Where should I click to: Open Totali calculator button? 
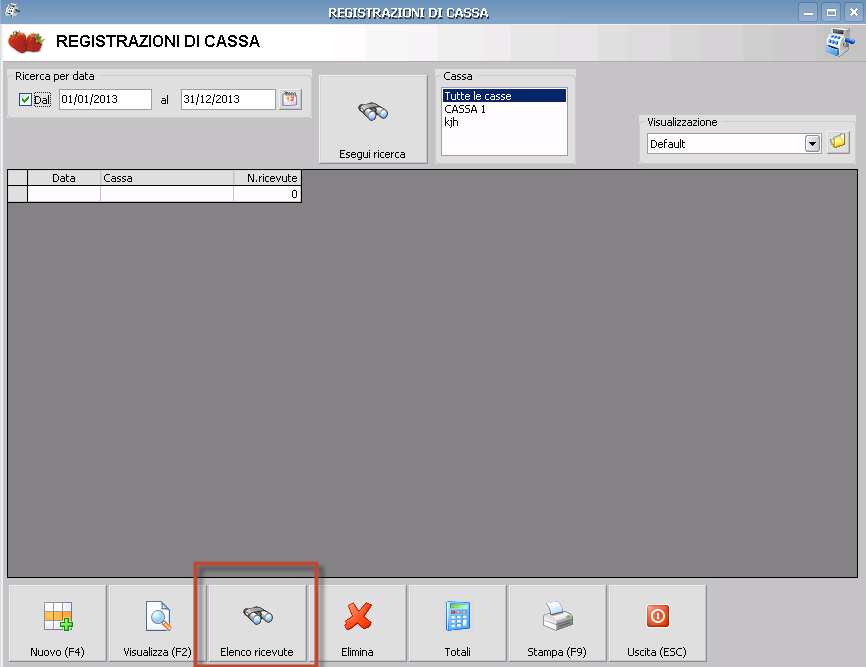[457, 623]
